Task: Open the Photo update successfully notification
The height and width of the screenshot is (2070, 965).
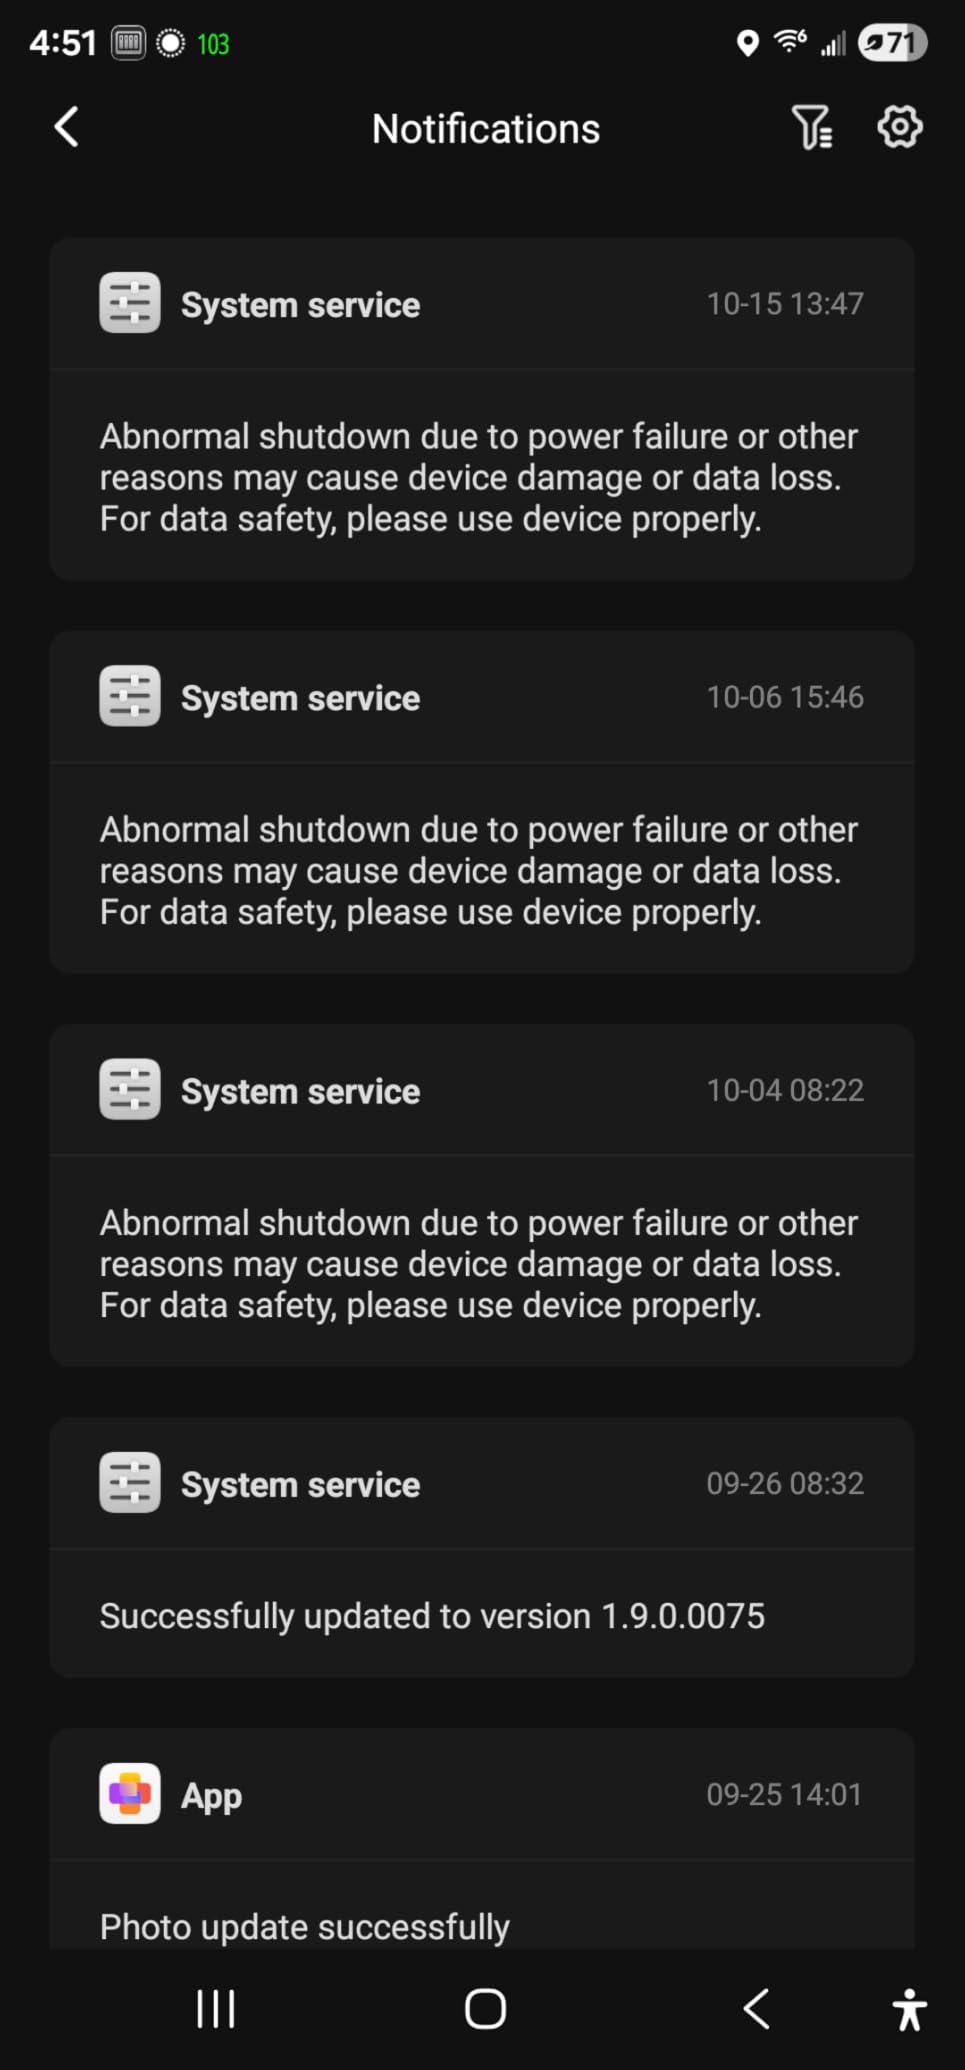Action: tap(482, 1904)
